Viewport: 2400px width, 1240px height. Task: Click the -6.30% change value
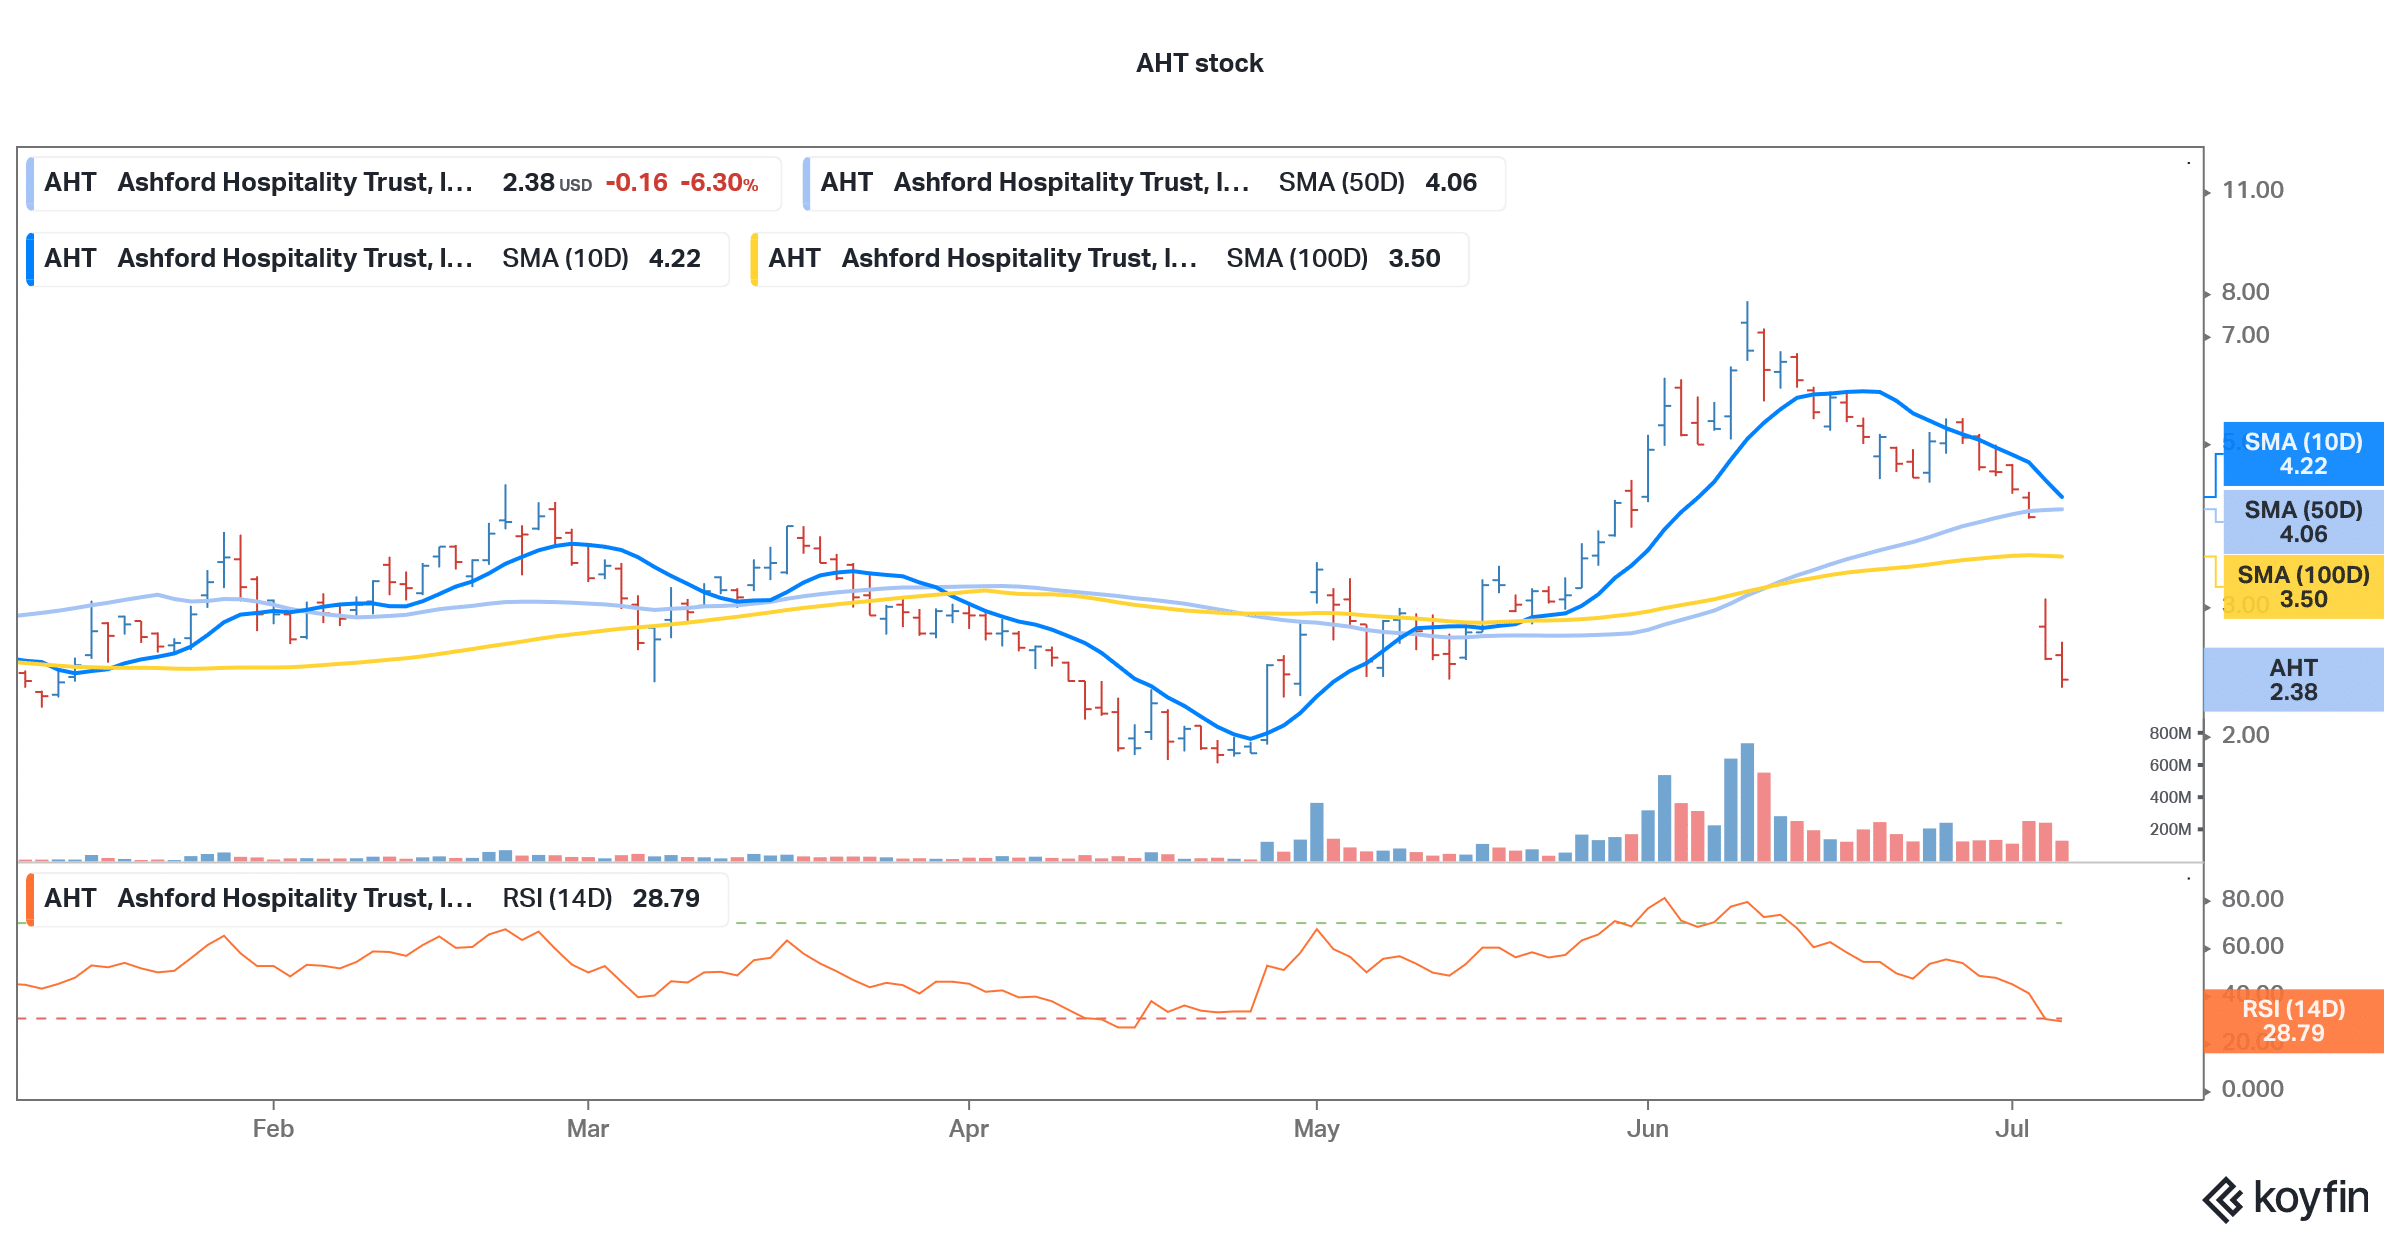tap(719, 183)
